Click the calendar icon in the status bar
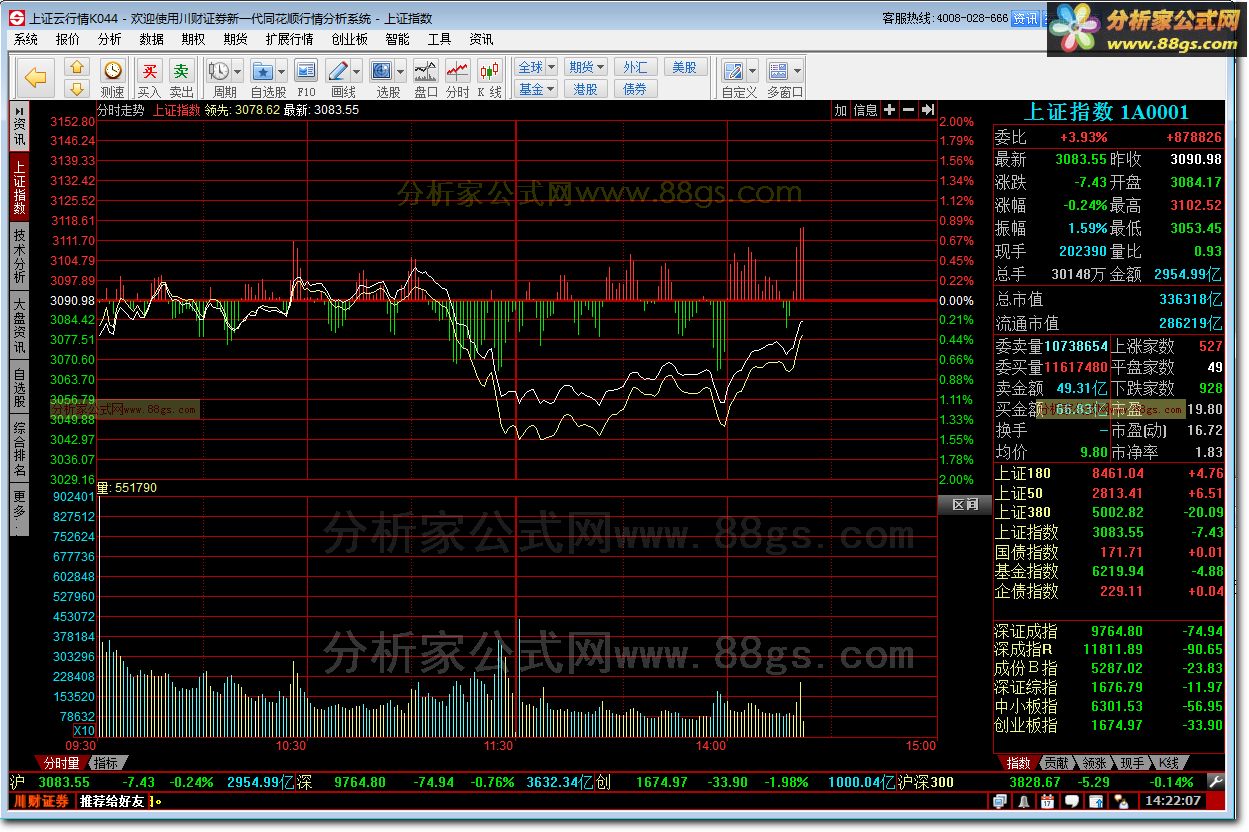Screen dimensions: 1249x832 pyautogui.click(x=1047, y=801)
